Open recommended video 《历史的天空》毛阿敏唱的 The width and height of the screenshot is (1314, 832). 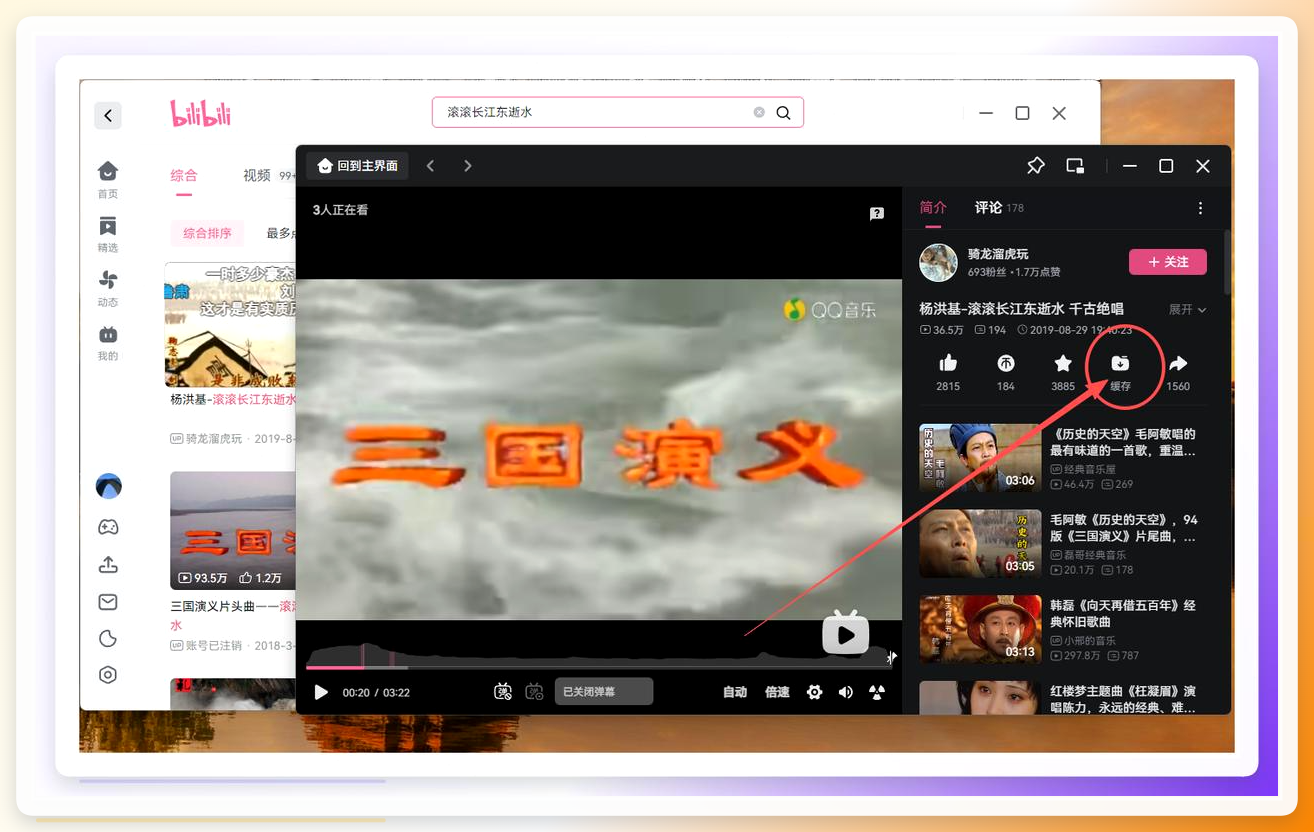1124,442
